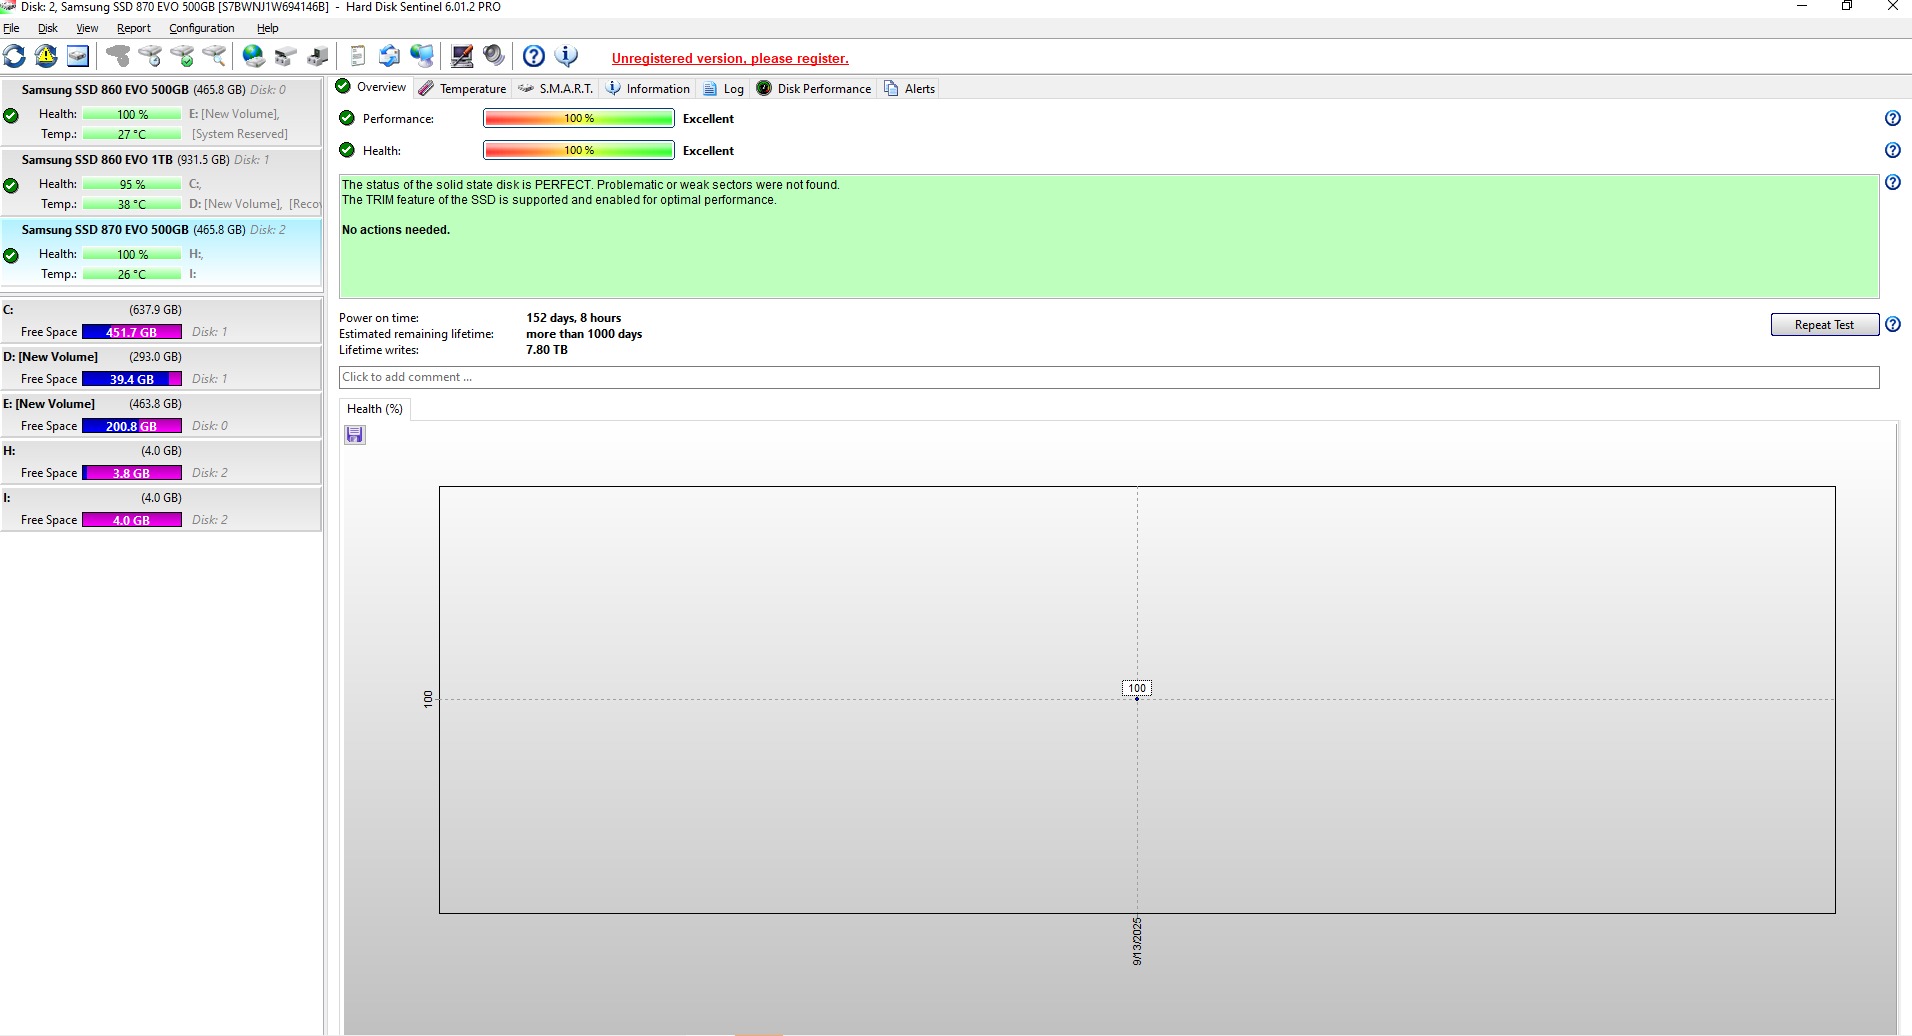Open the report notepad toolbar icon

tap(357, 56)
